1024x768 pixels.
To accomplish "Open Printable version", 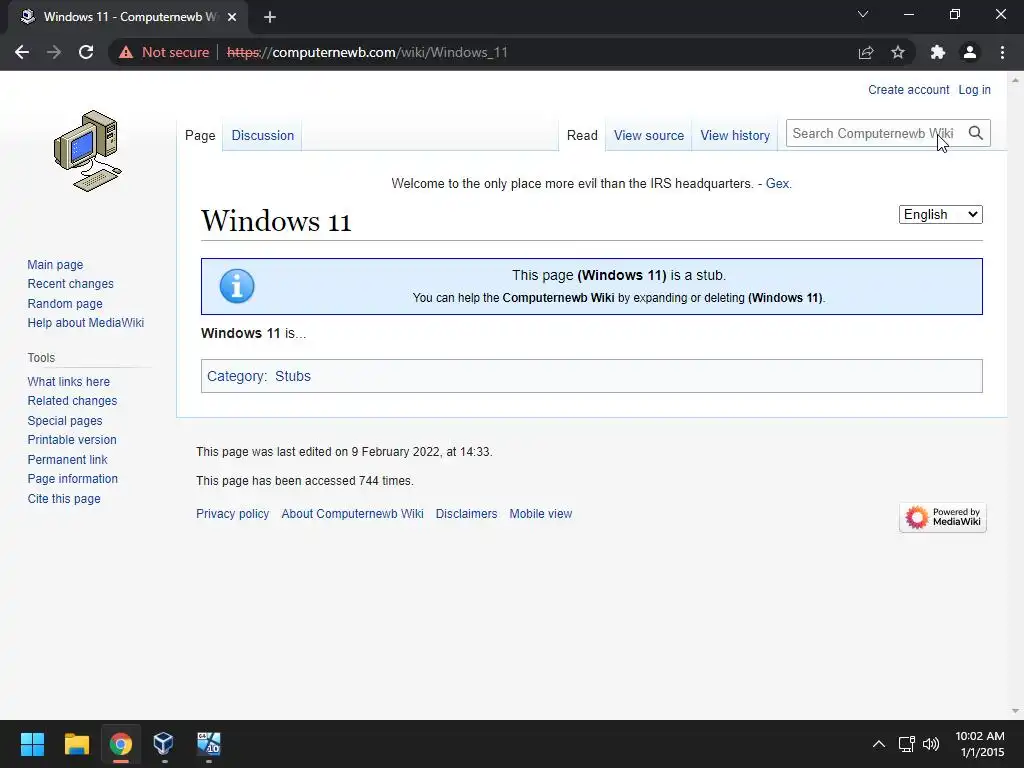I will click(72, 440).
